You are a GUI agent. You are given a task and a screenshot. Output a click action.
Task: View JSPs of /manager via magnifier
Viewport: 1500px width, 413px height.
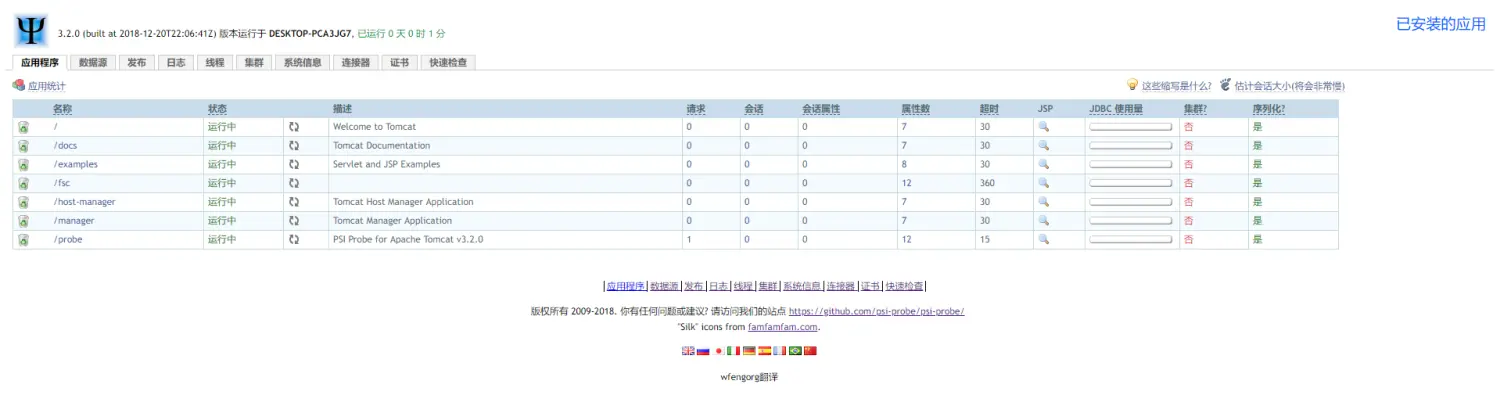point(1043,221)
